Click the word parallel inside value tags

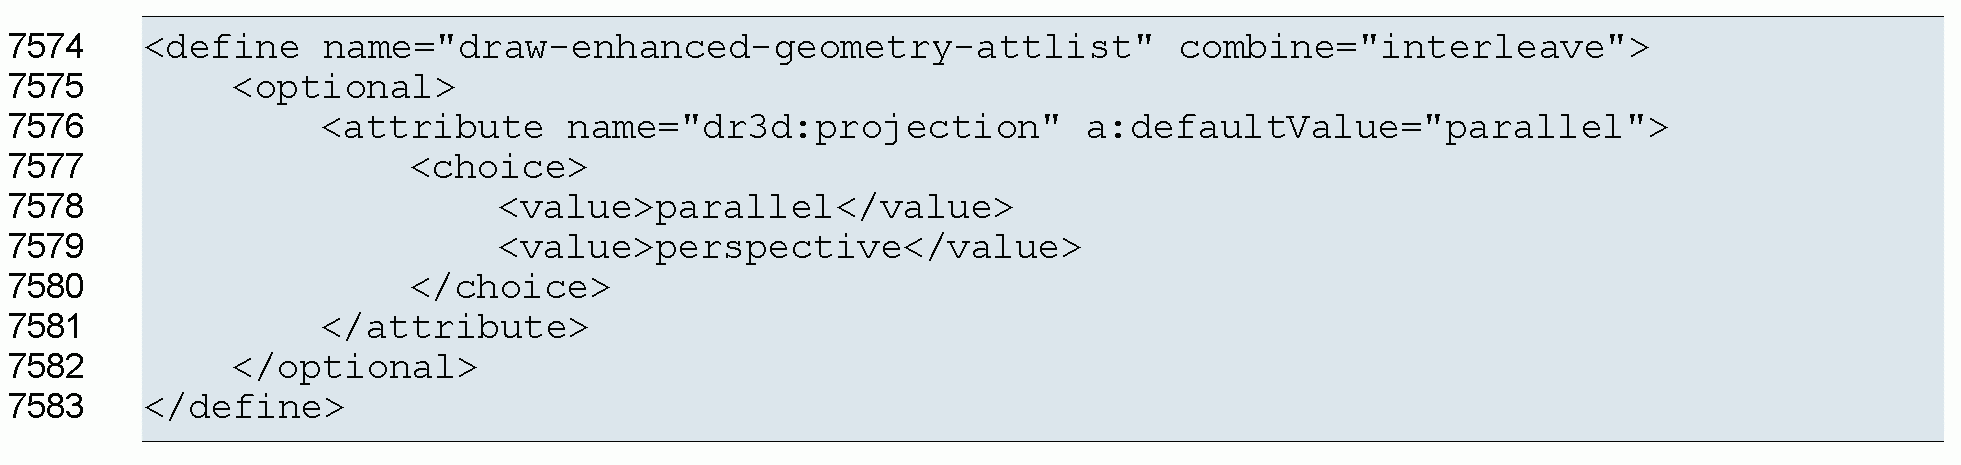pyautogui.click(x=743, y=208)
